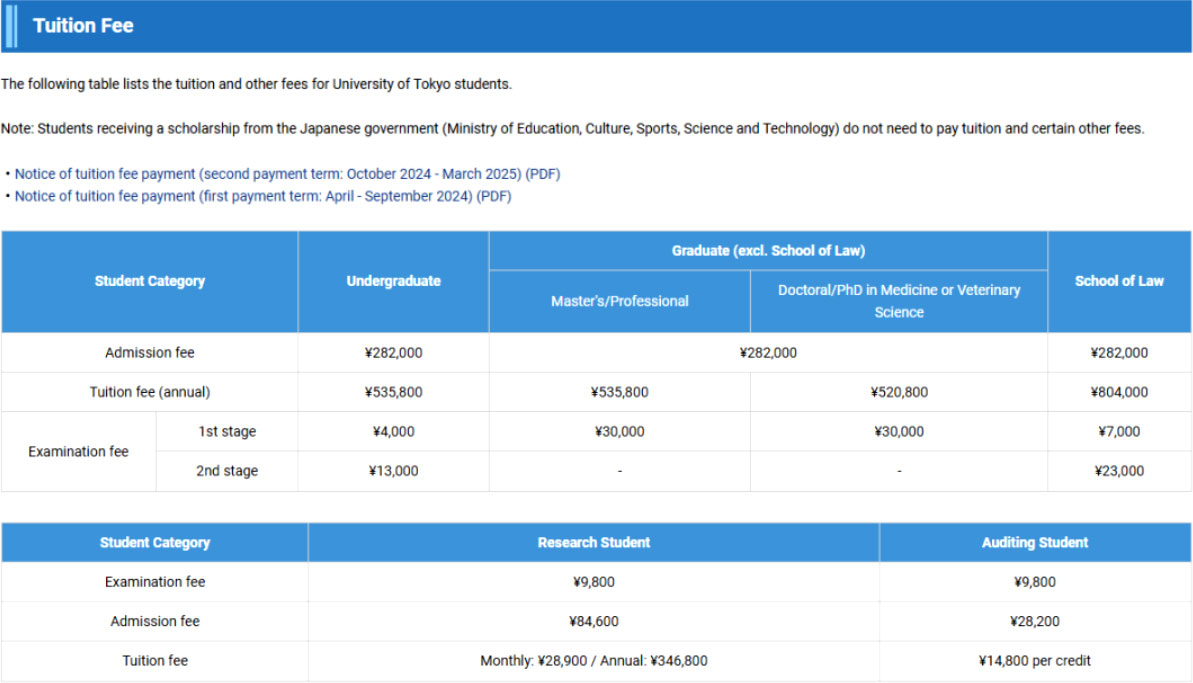Open the second payment term tuition notice PDF
Image resolution: width=1193 pixels, height=683 pixels.
coord(288,174)
